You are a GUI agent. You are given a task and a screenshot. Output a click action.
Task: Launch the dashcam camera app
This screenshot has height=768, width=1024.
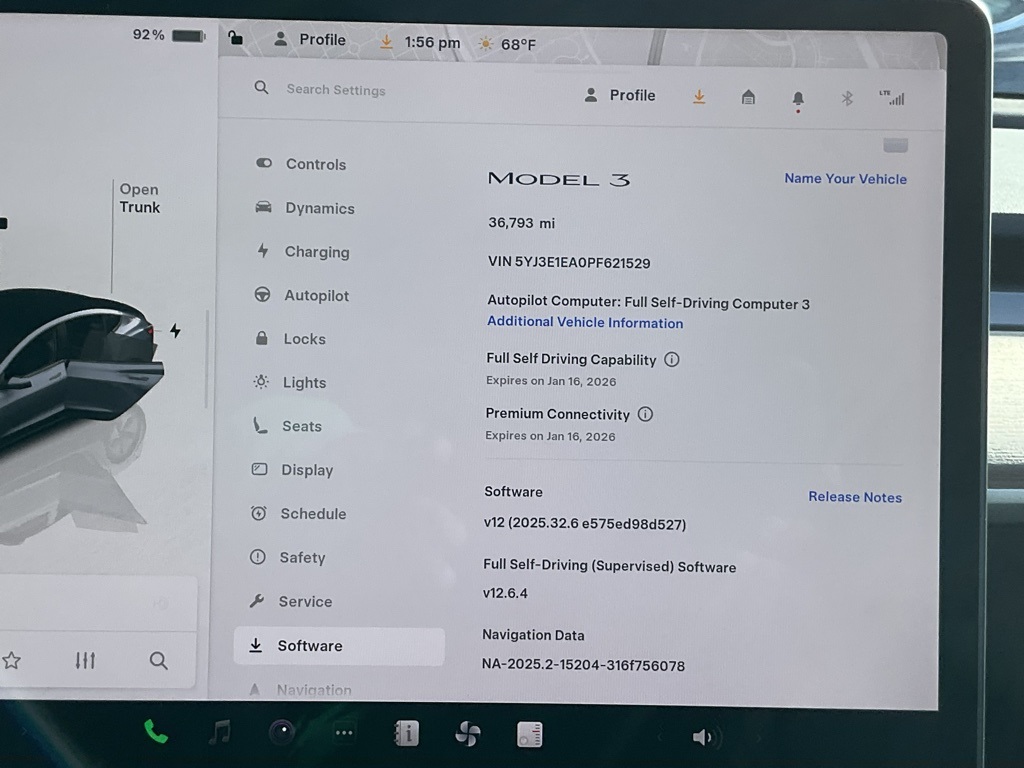[x=282, y=733]
